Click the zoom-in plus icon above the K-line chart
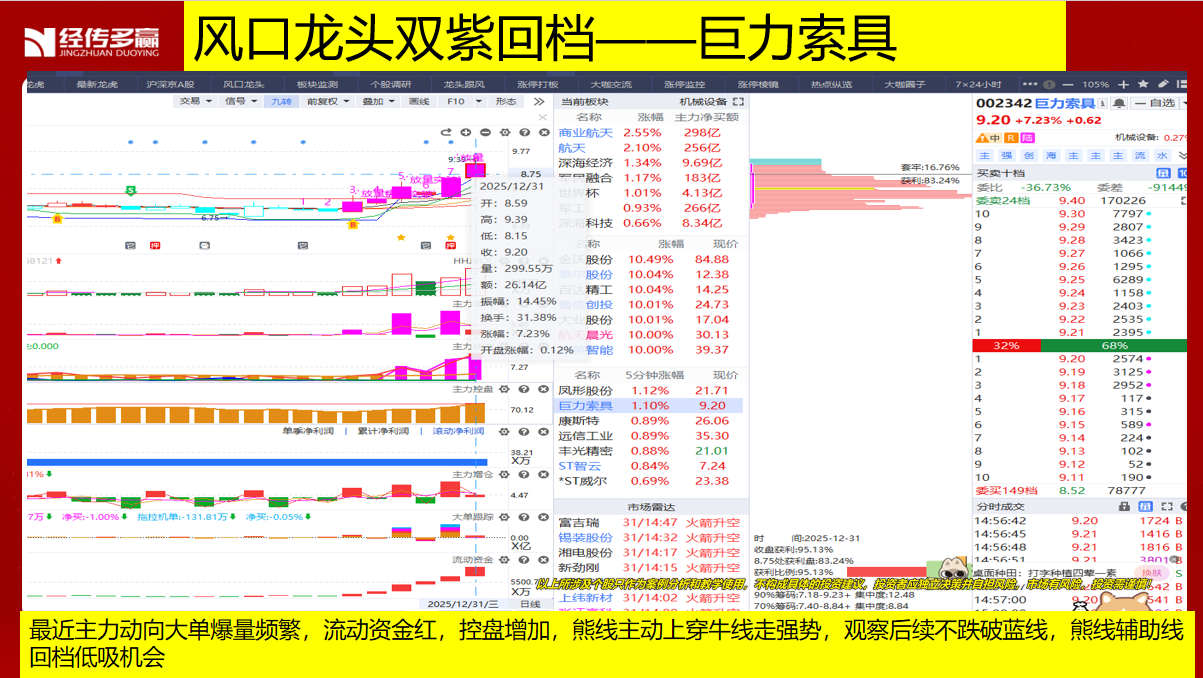This screenshot has height=678, width=1203. 466,132
